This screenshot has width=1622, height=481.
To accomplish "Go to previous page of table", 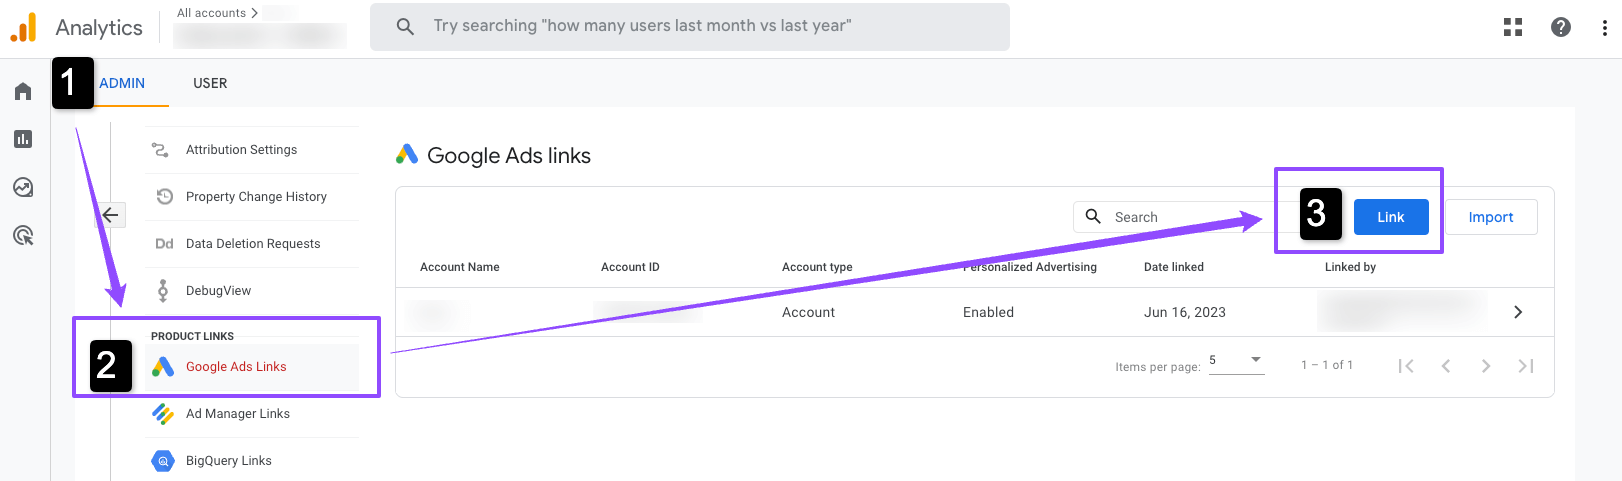I will tap(1446, 366).
